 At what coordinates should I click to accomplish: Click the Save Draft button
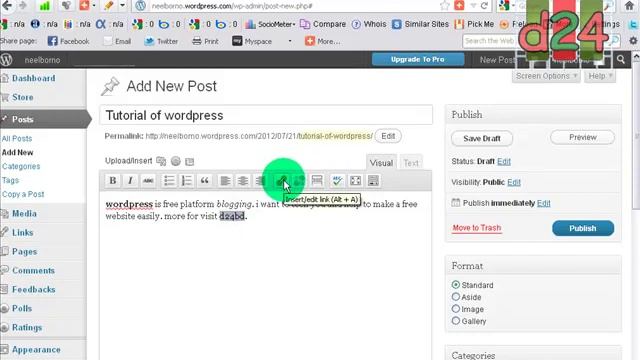pyautogui.click(x=482, y=139)
